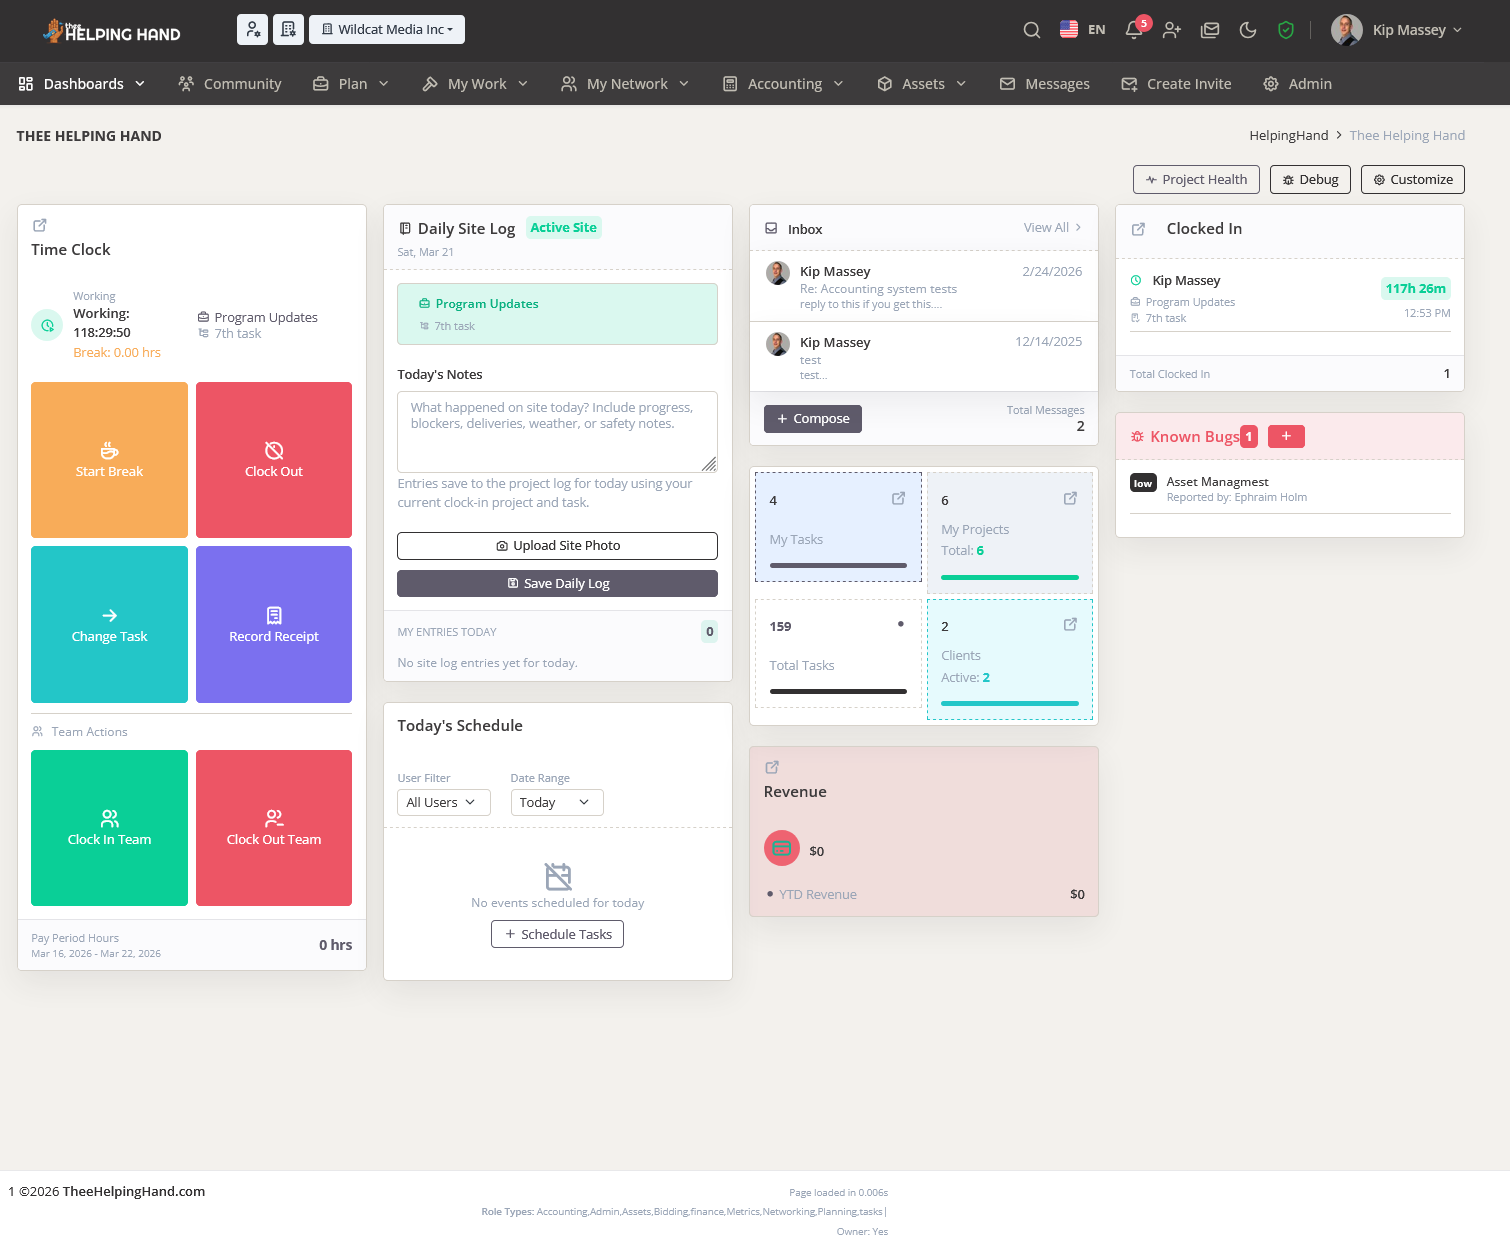Screen dimensions: 1510x1250
Task: Click the add Known Bug plus button
Action: coord(1286,436)
